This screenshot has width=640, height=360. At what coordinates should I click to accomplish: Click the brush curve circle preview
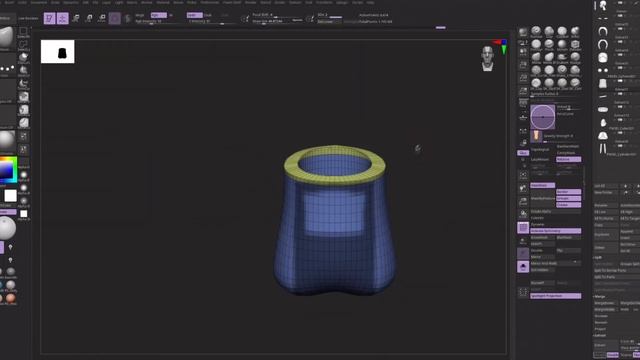pos(542,117)
